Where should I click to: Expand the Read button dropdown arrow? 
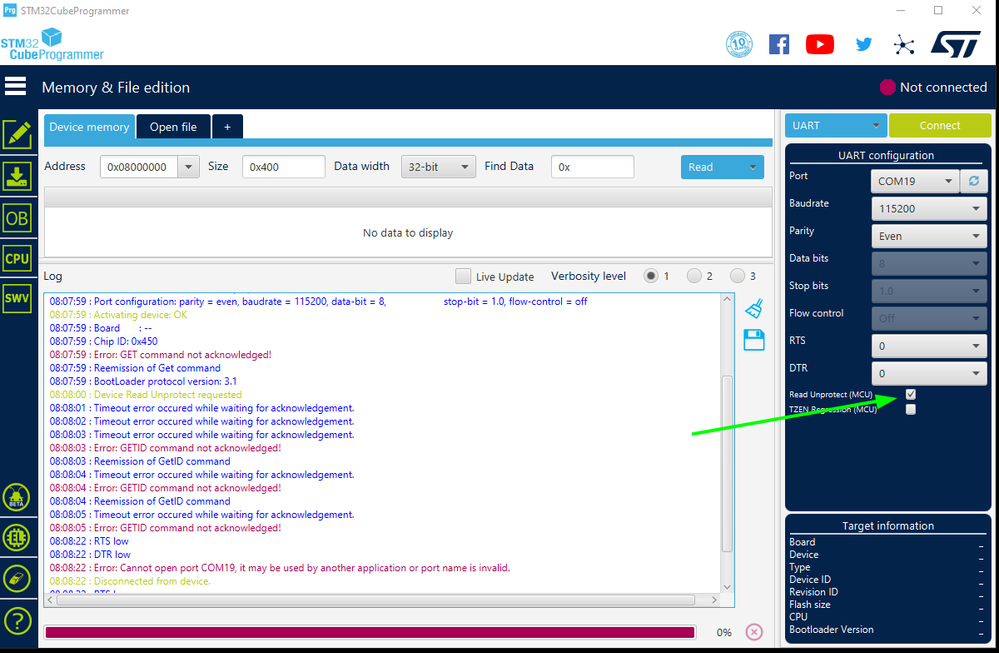(752, 167)
